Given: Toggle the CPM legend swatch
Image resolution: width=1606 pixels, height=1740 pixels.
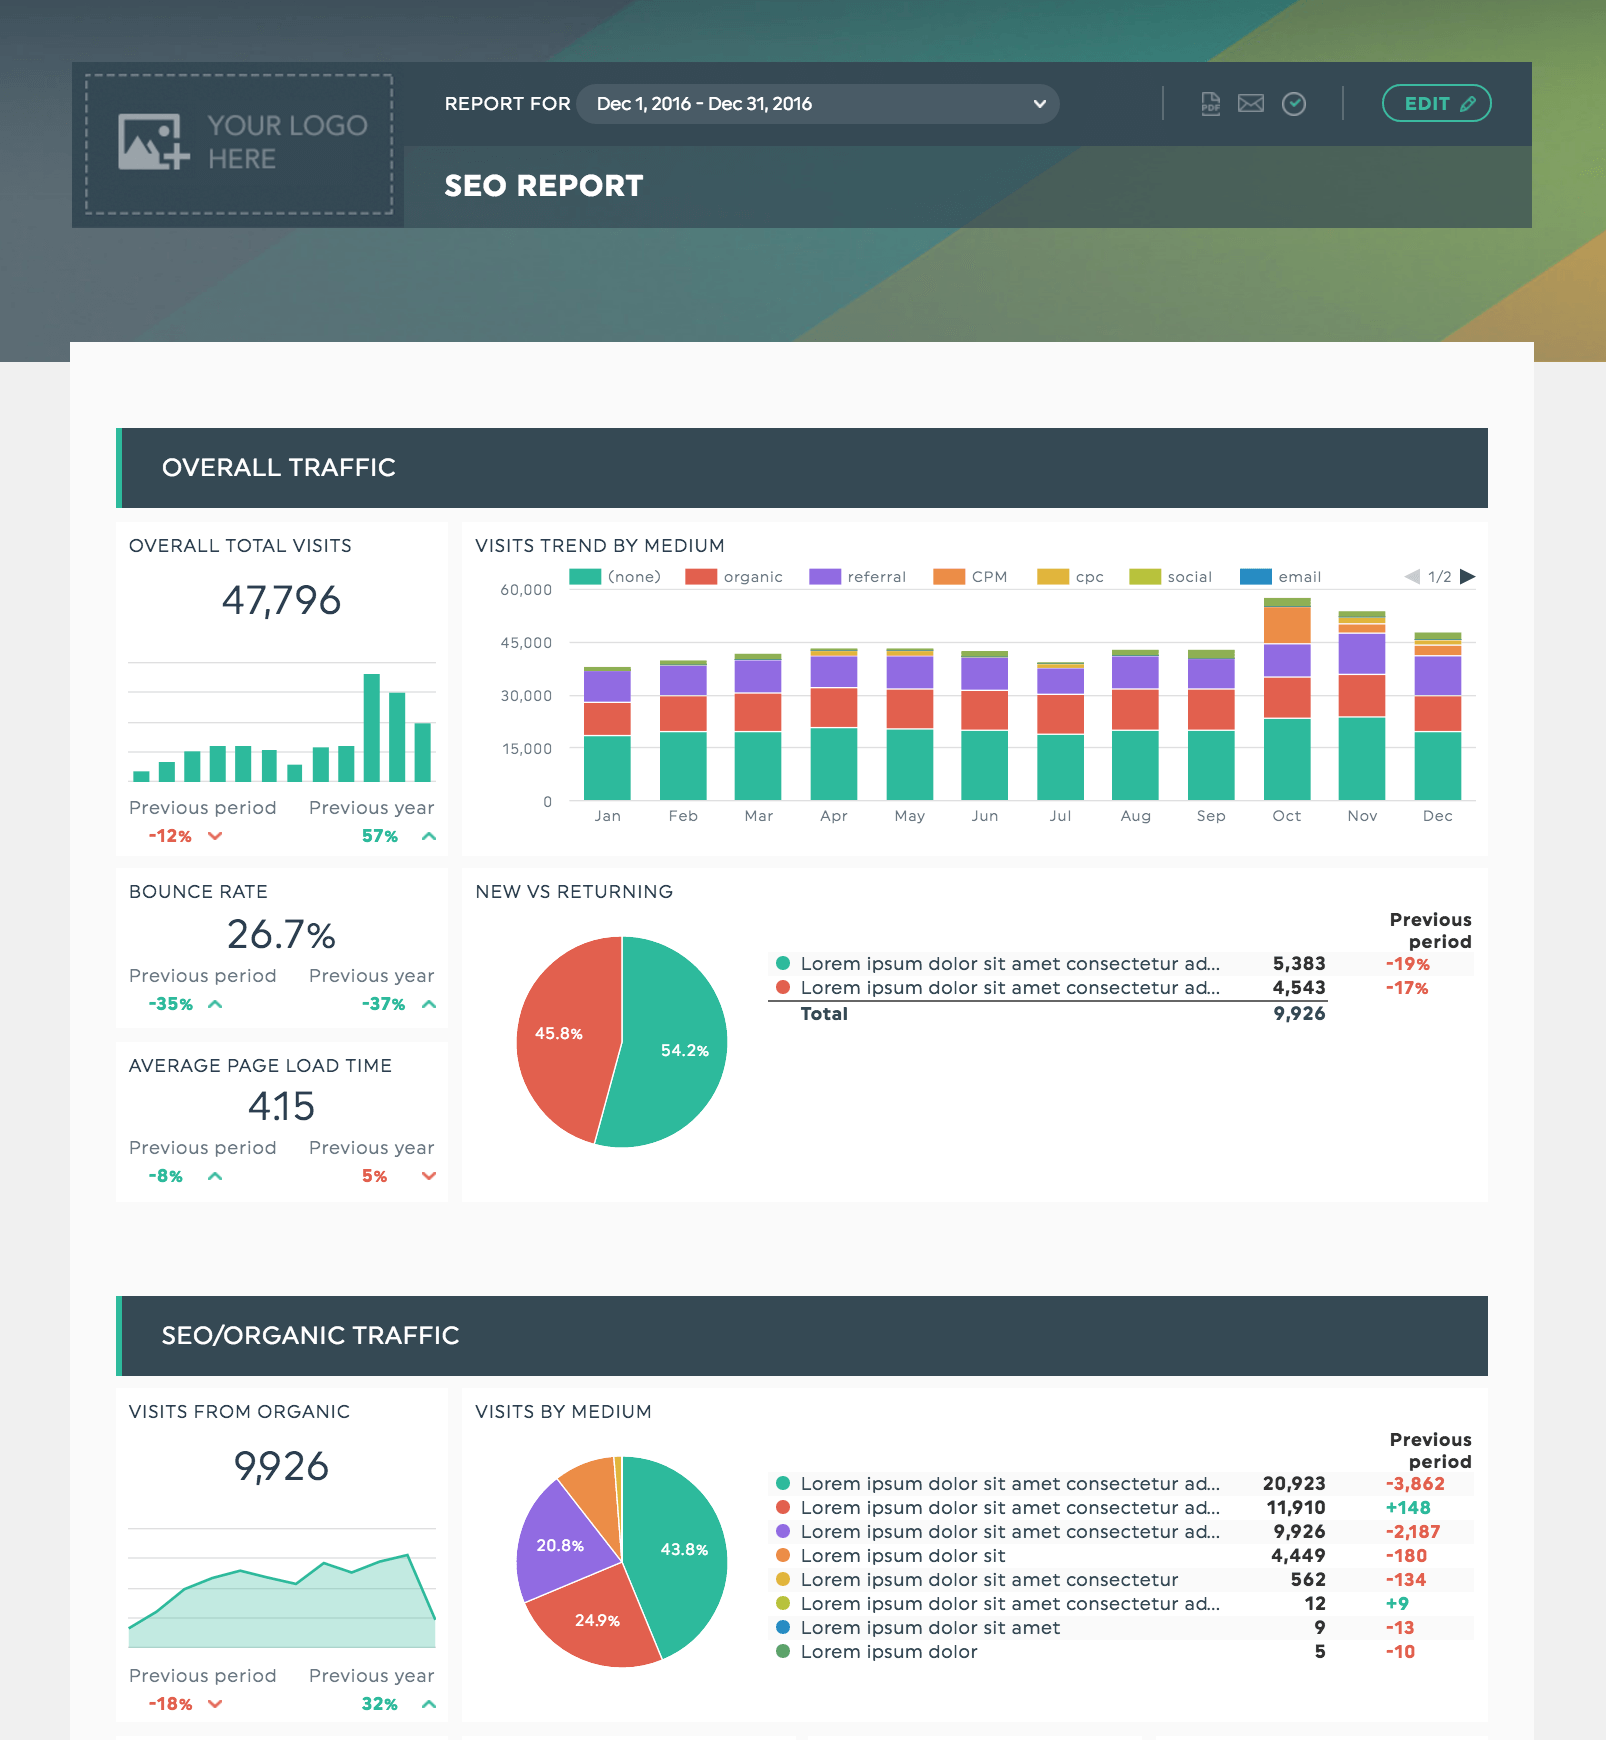Looking at the screenshot, I should (949, 576).
